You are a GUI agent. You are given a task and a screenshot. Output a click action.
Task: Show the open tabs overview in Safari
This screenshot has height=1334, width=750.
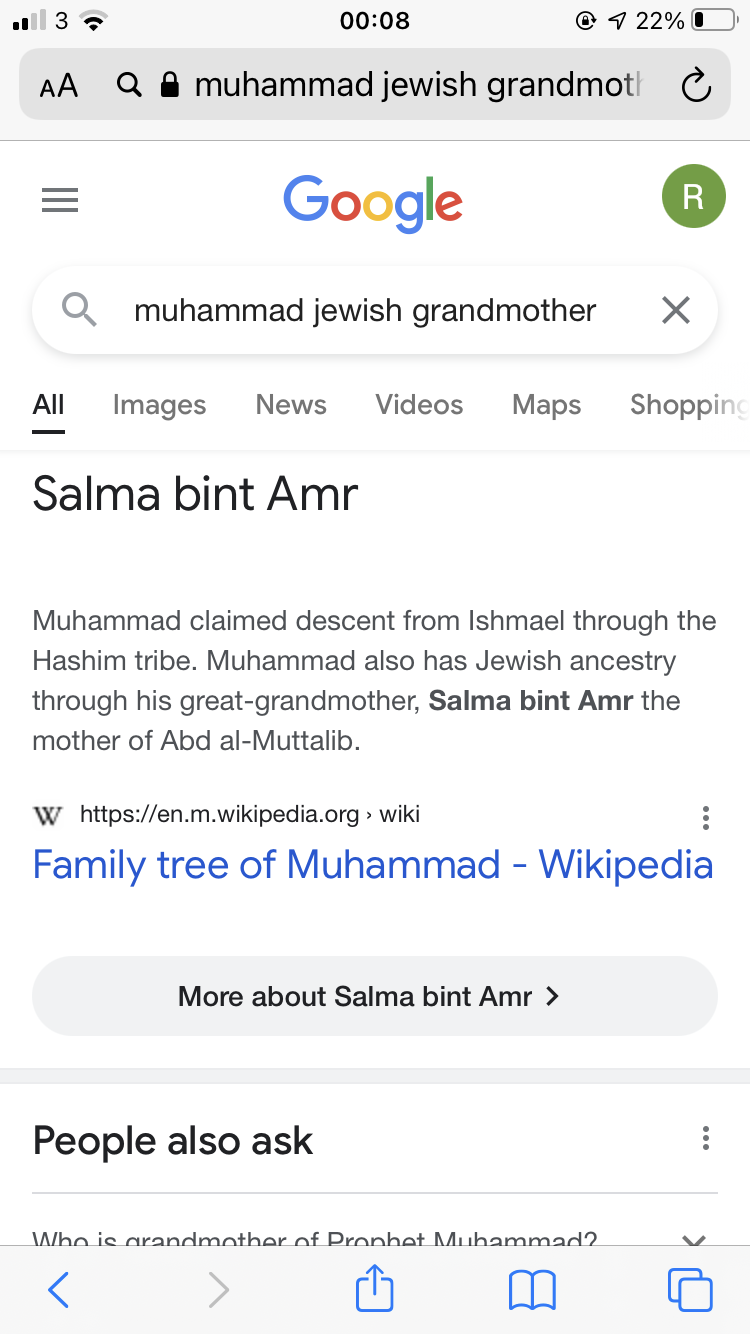(691, 1290)
